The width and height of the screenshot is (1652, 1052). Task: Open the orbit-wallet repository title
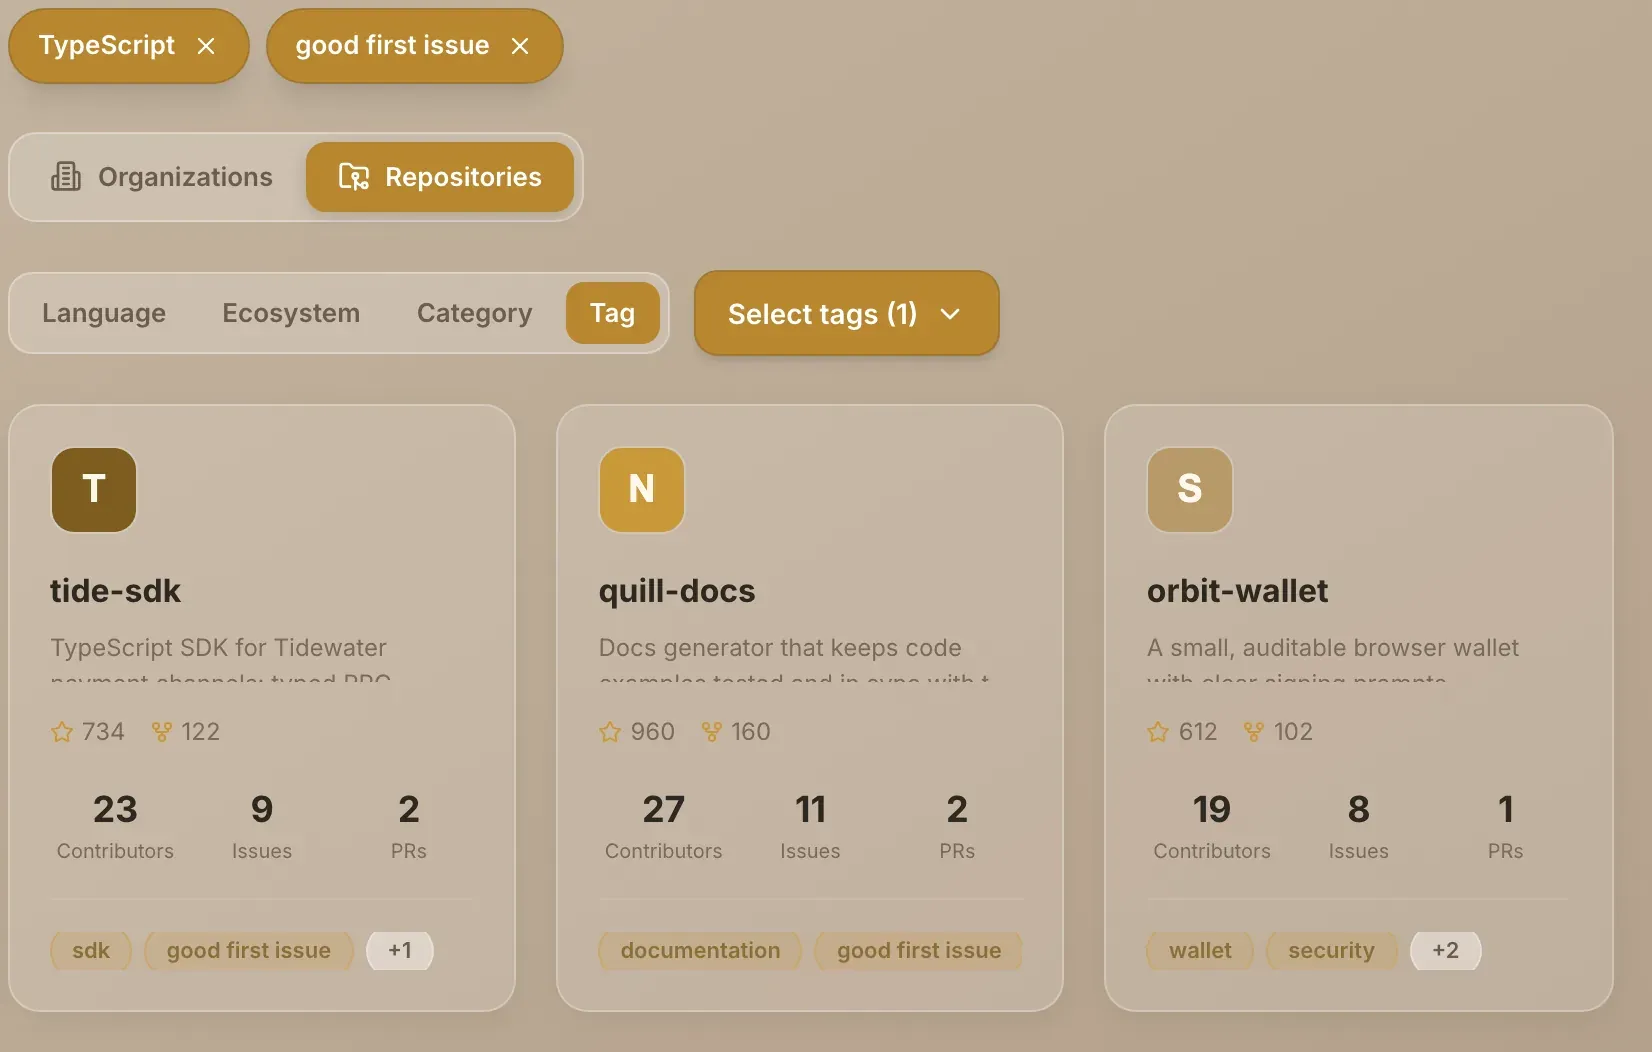tap(1238, 591)
